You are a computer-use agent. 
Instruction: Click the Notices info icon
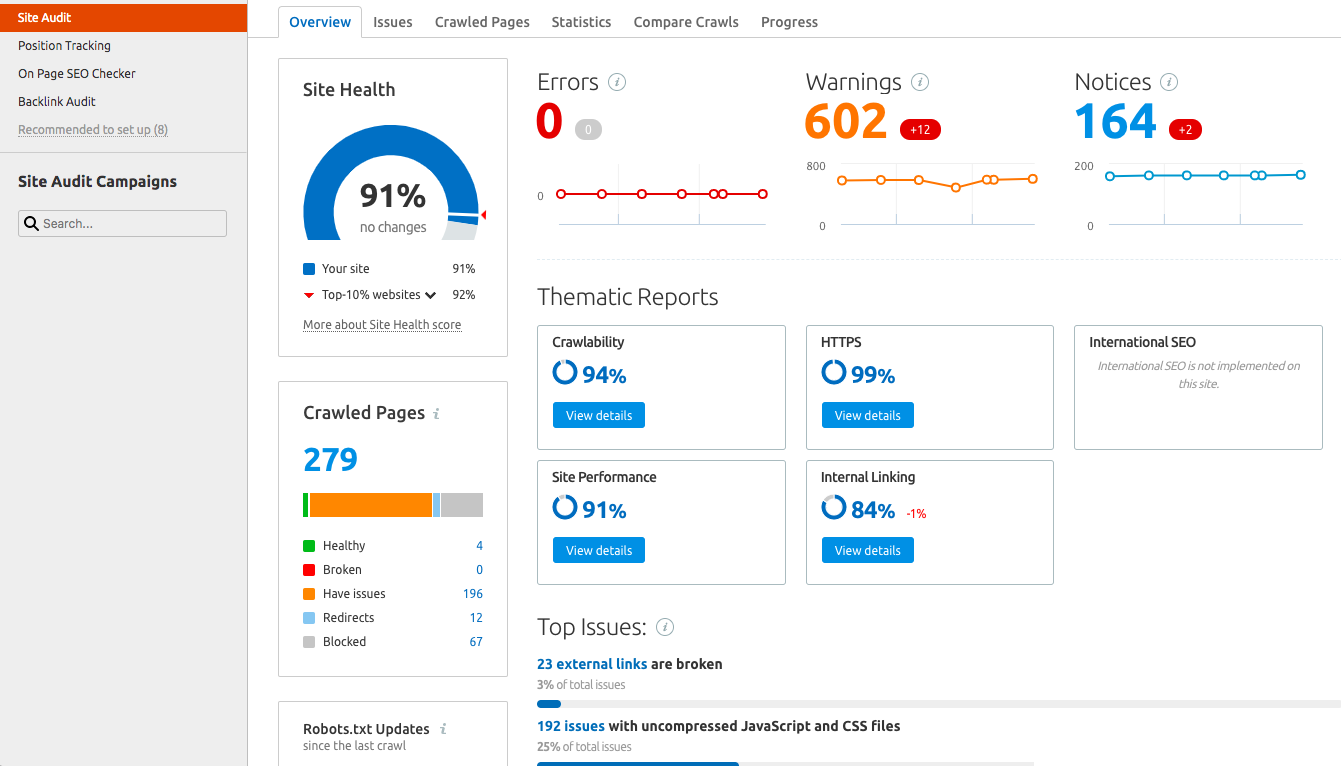click(1169, 82)
